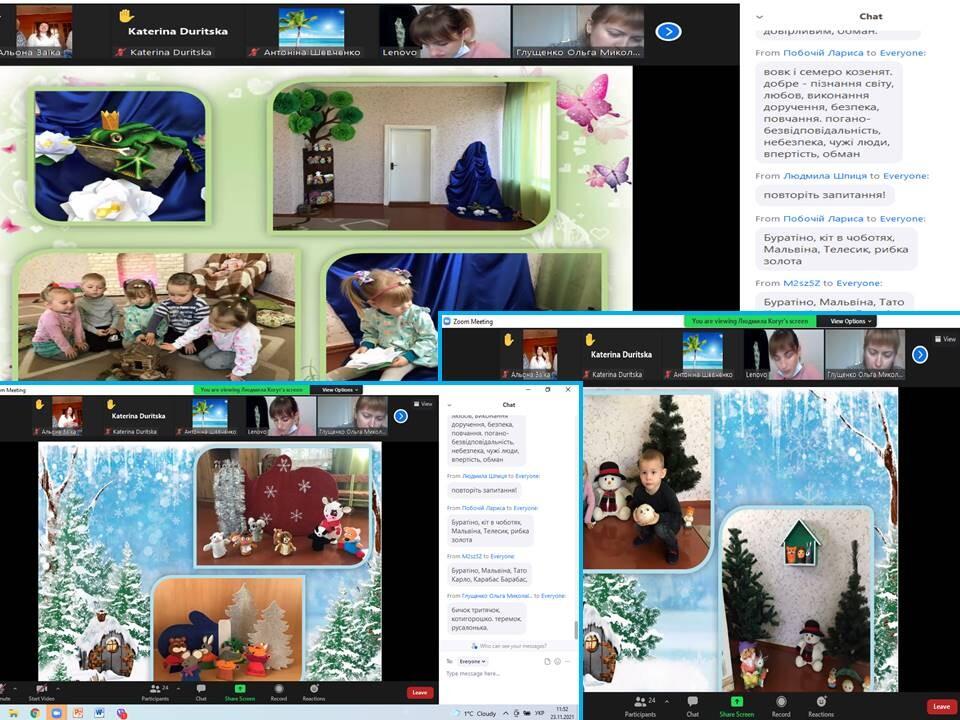960x720 pixels.
Task: Expand the Participants caret in the puppets-slide window
Action: (x=178, y=688)
